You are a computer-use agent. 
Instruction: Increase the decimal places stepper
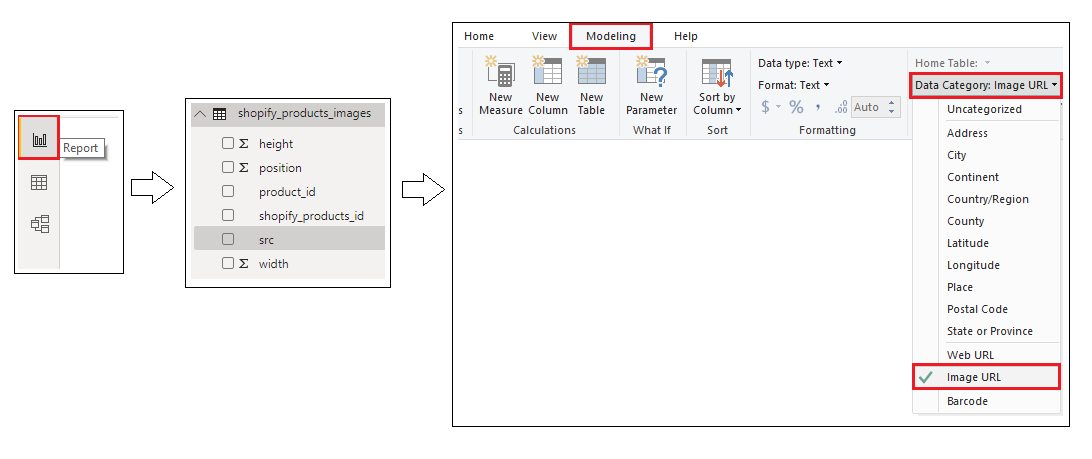tap(892, 102)
